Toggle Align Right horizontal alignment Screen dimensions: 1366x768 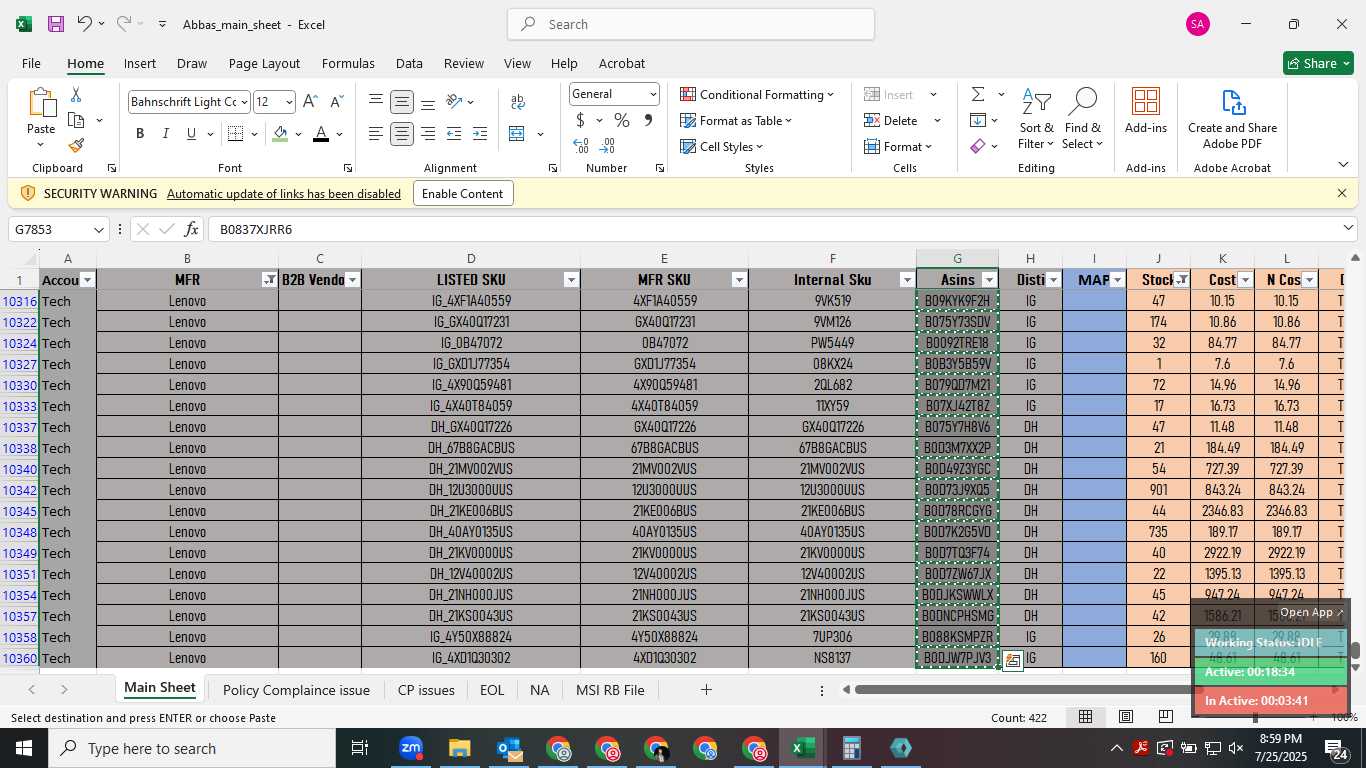(x=428, y=134)
